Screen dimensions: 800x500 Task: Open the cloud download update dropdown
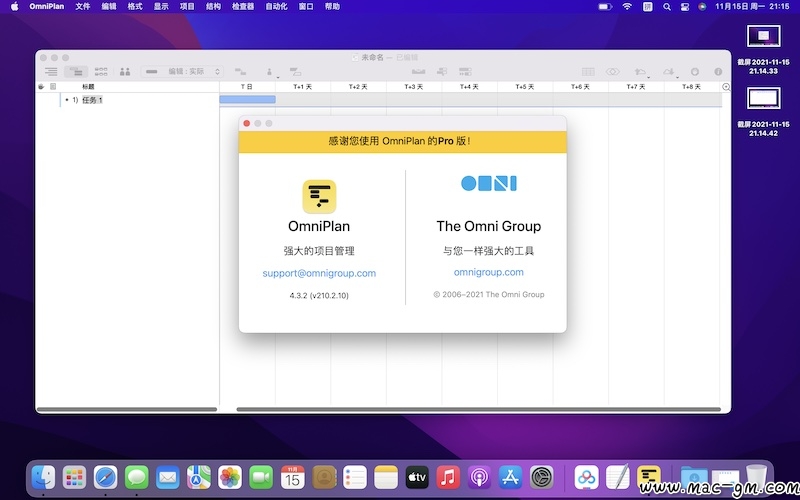(x=669, y=72)
